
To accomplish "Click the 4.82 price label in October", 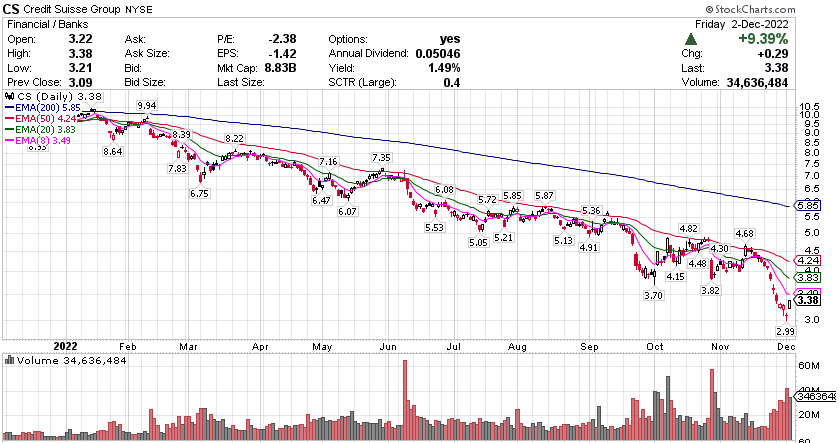I will tap(688, 229).
